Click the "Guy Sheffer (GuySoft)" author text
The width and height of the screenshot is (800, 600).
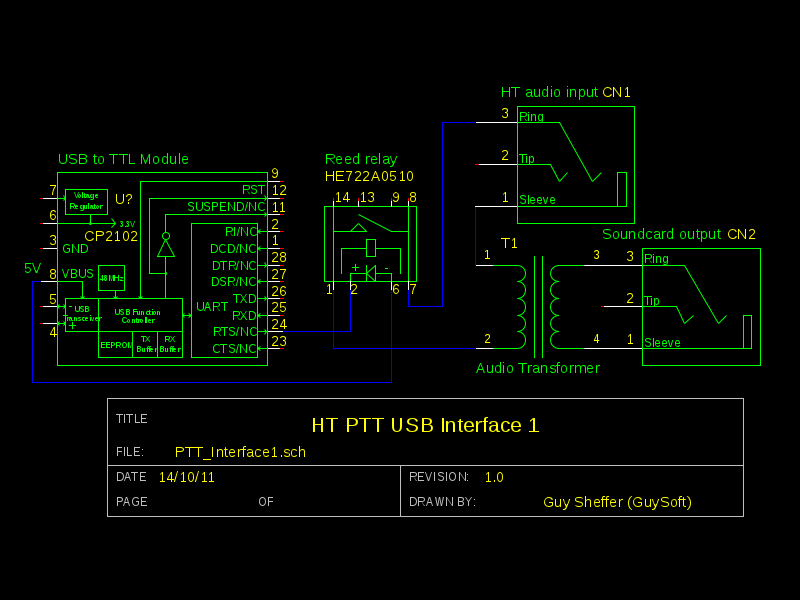point(617,502)
